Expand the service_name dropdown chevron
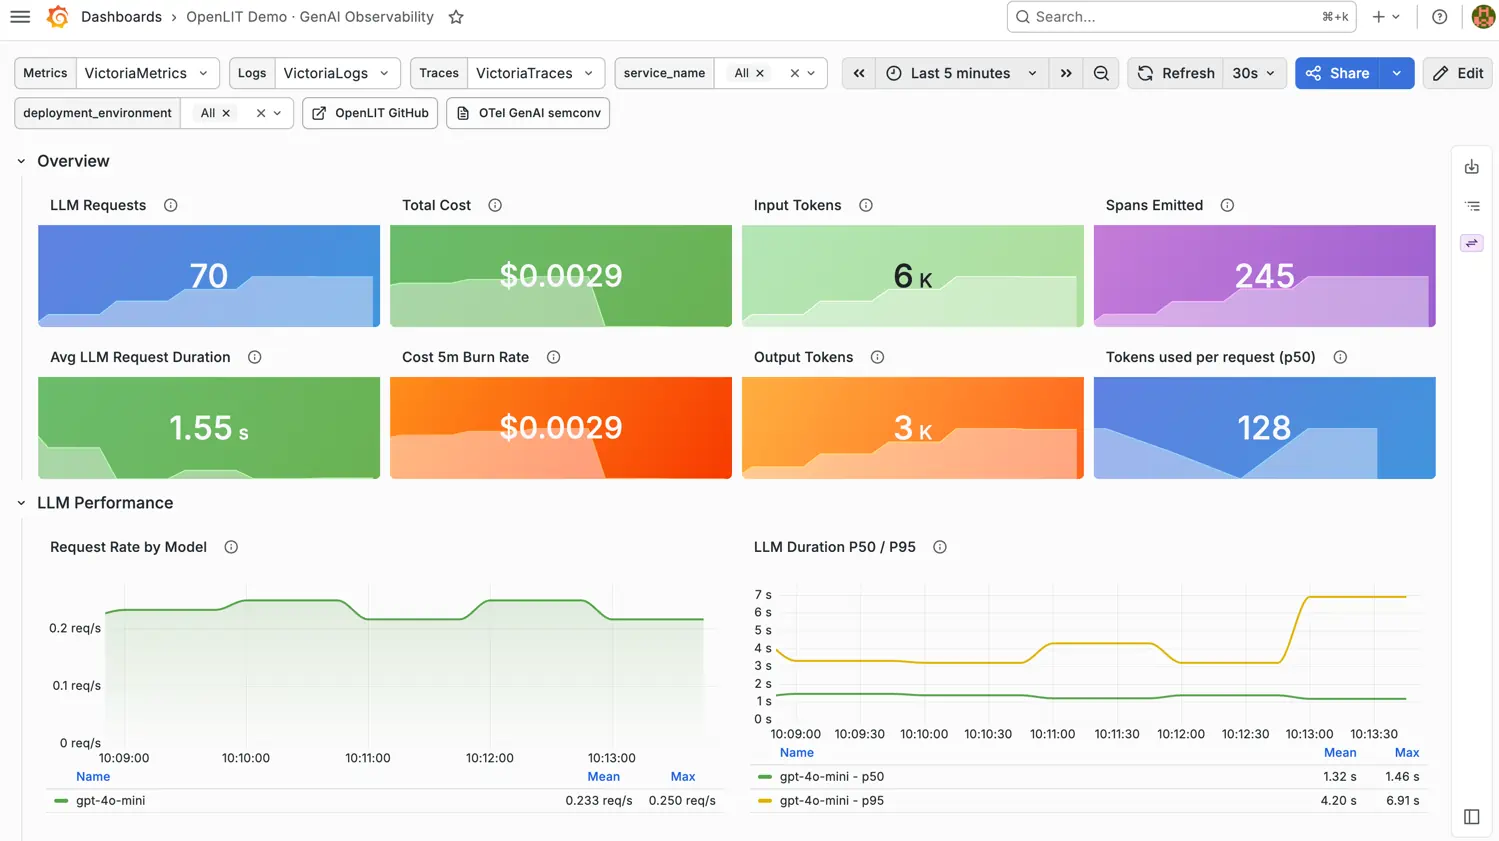 [811, 73]
